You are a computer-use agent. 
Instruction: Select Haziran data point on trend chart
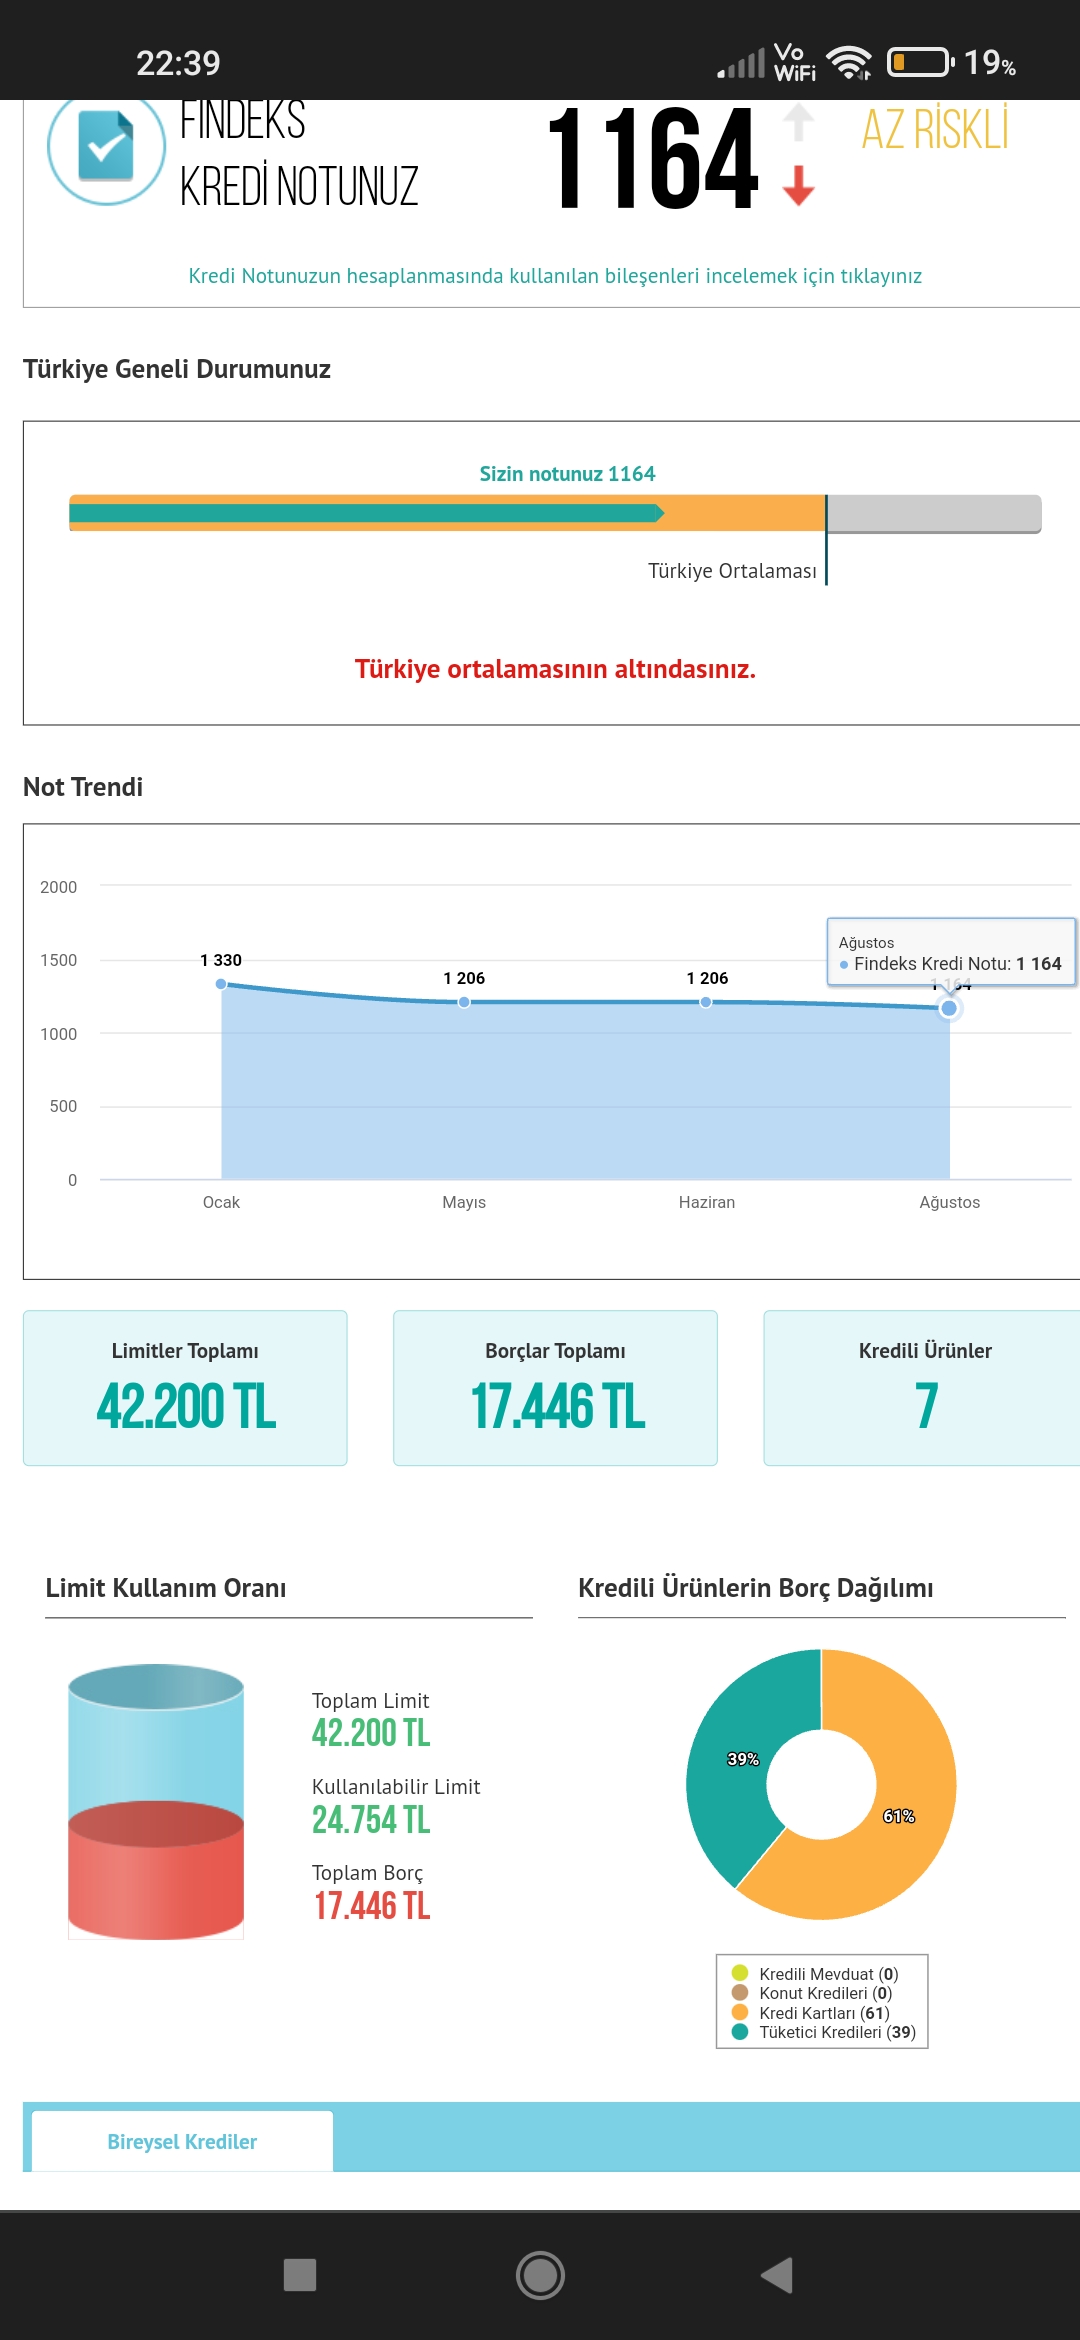(706, 1002)
